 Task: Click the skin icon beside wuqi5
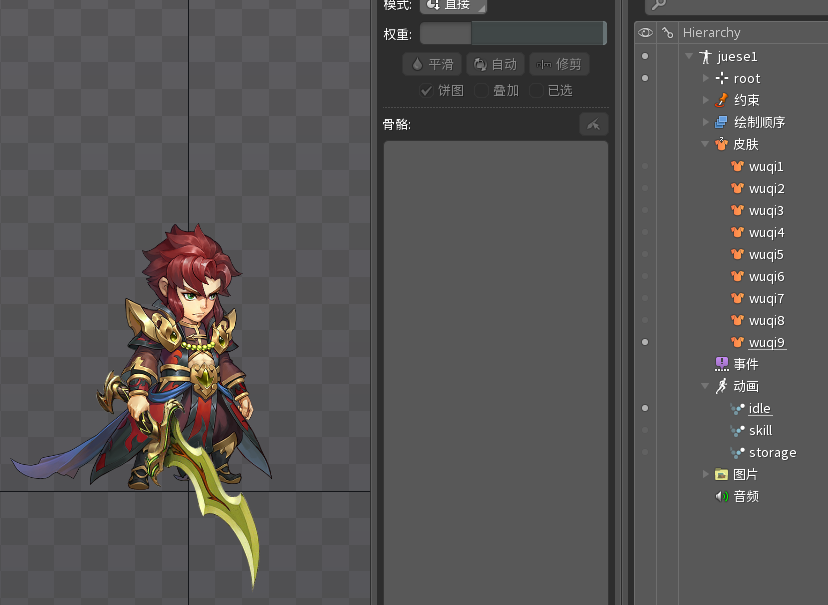click(x=738, y=254)
